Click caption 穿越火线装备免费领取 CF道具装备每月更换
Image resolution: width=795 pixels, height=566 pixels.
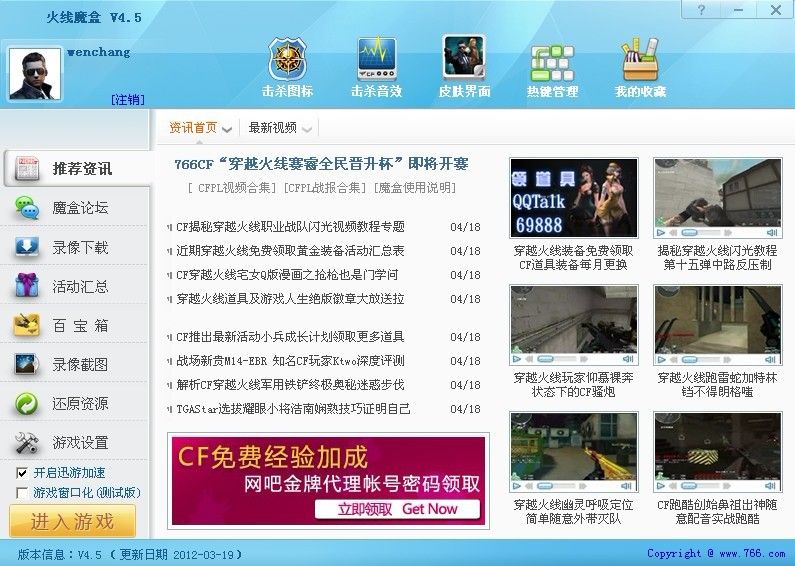click(573, 258)
